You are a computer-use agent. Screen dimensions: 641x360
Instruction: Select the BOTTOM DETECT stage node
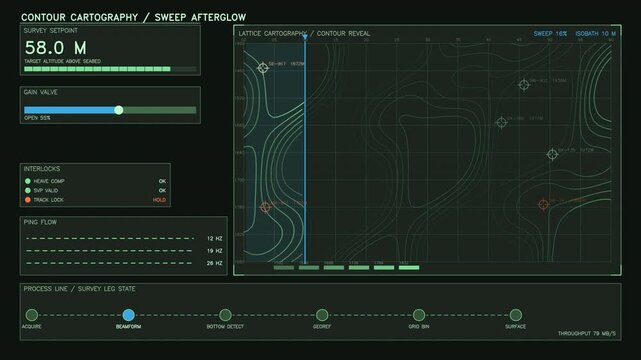[x=225, y=315]
